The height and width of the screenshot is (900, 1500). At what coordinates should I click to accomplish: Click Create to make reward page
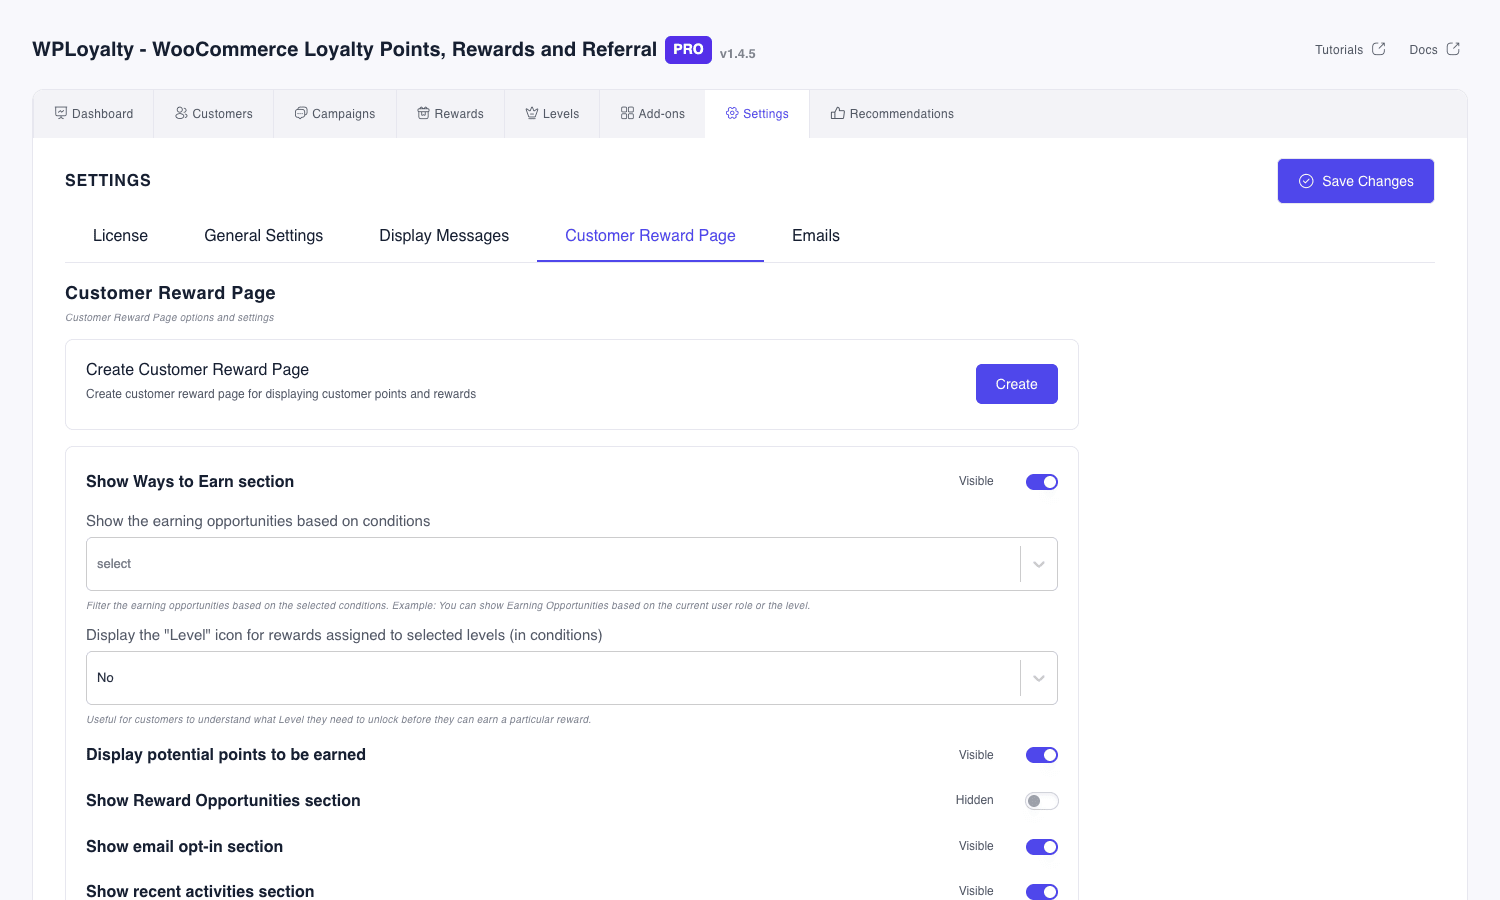[x=1017, y=384]
